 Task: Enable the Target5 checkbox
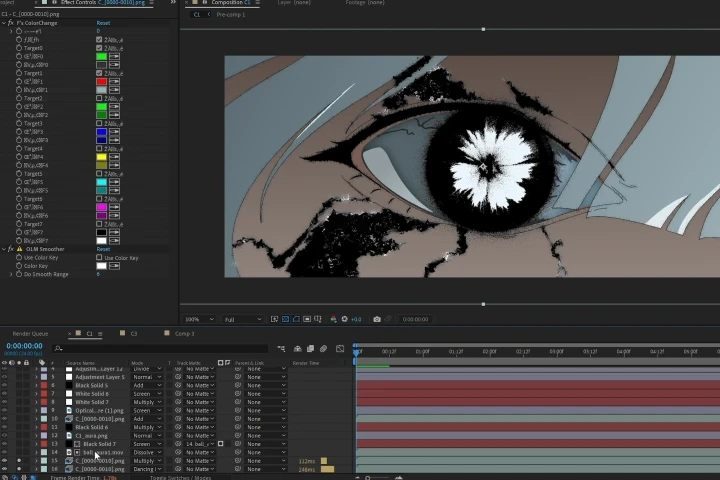pyautogui.click(x=99, y=174)
